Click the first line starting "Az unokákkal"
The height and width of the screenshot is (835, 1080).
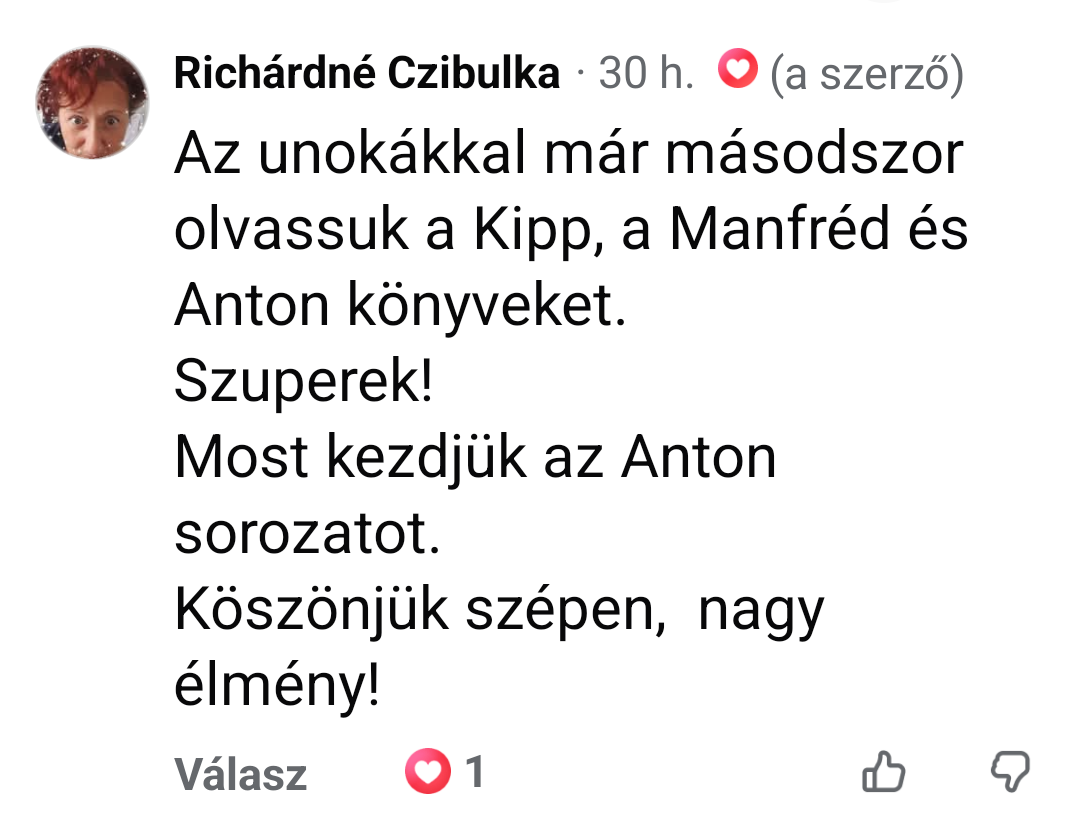point(569,153)
